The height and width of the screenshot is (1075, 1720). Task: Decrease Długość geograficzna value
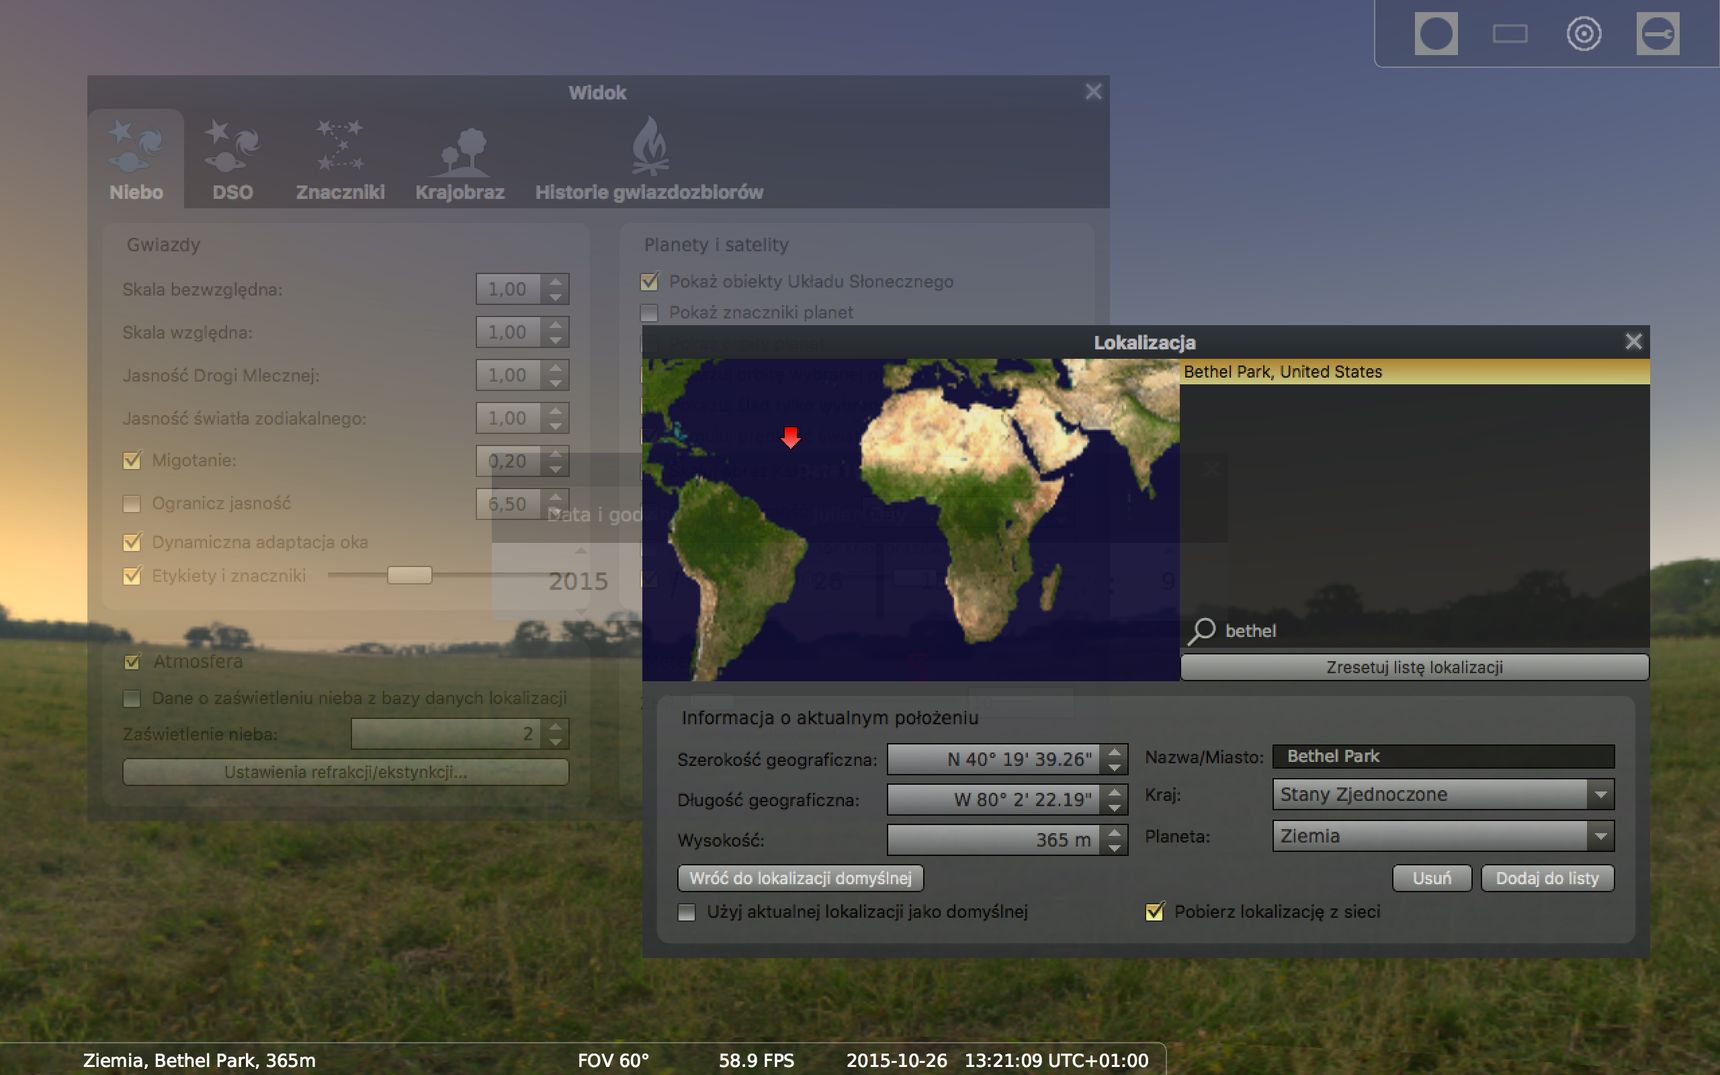pos(1115,807)
